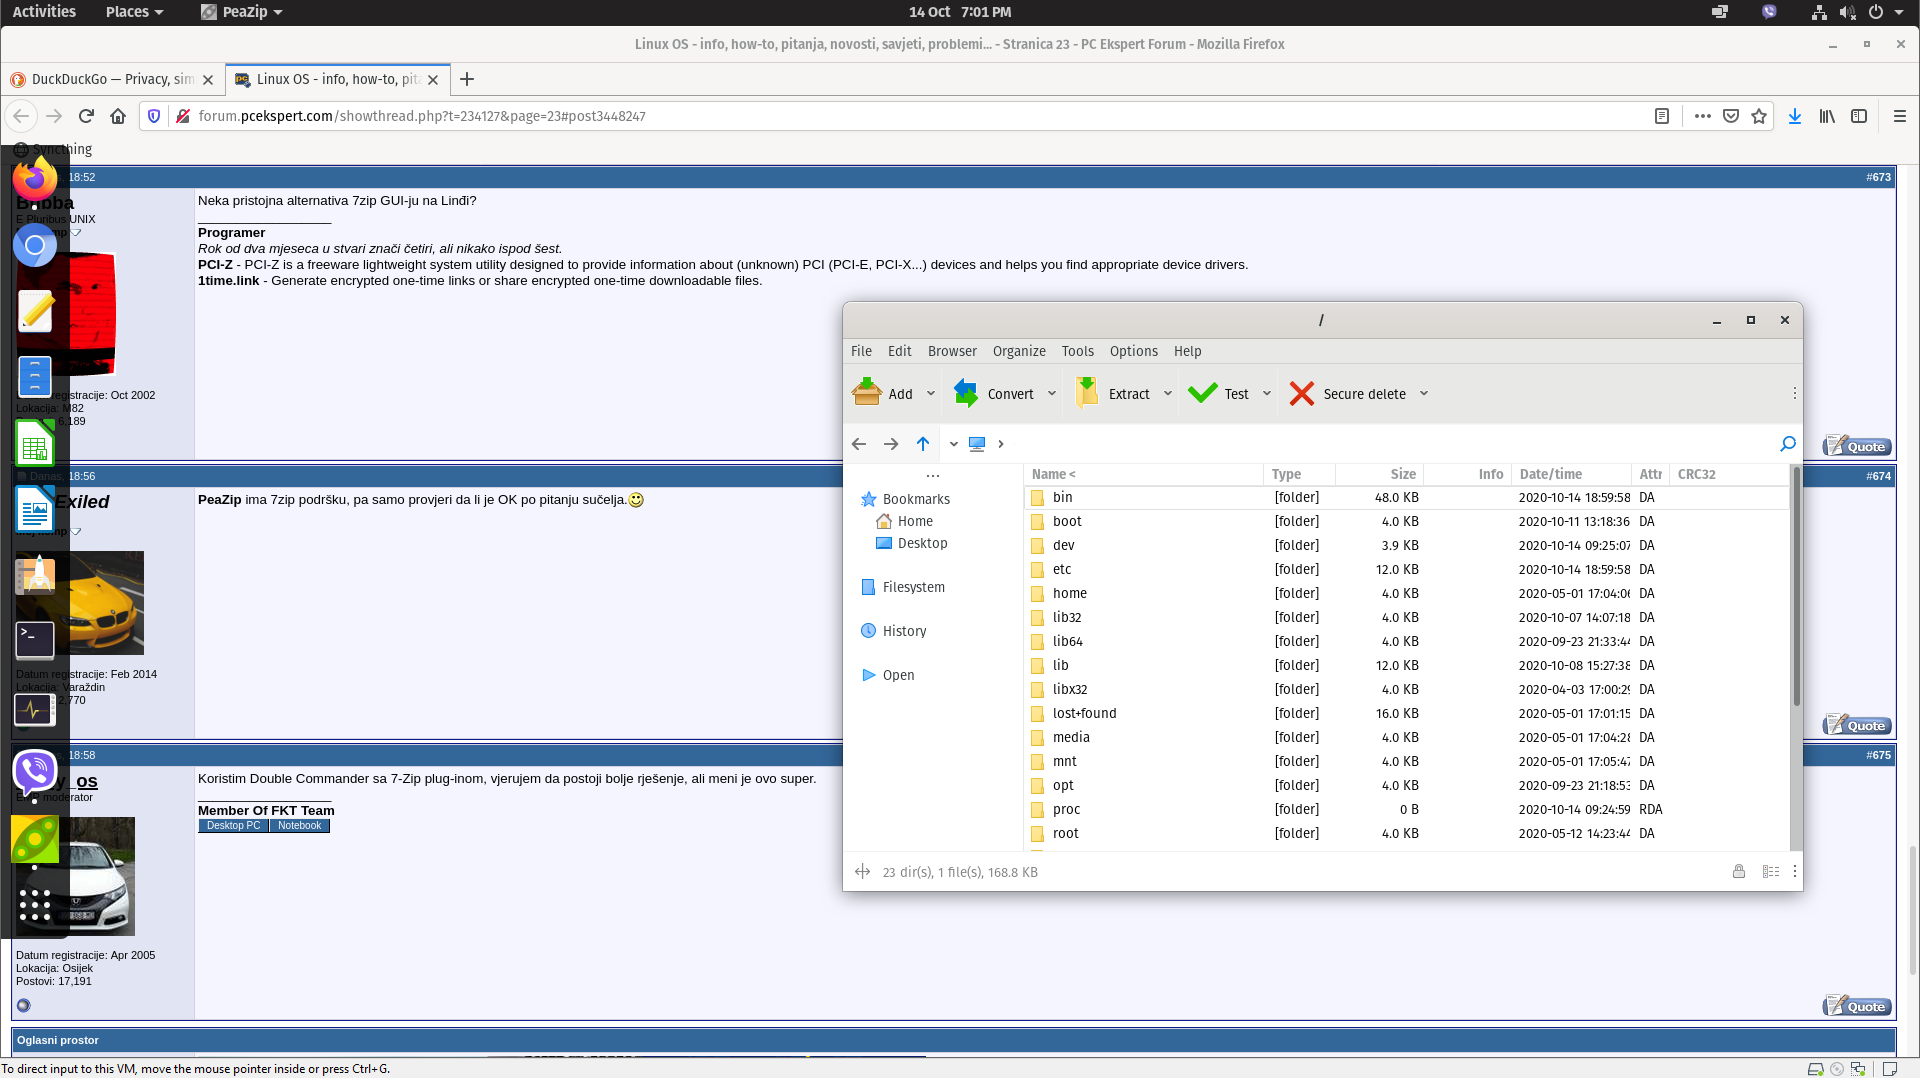Open the Secure delete dropdown arrow
The image size is (1920, 1078).
click(1424, 394)
